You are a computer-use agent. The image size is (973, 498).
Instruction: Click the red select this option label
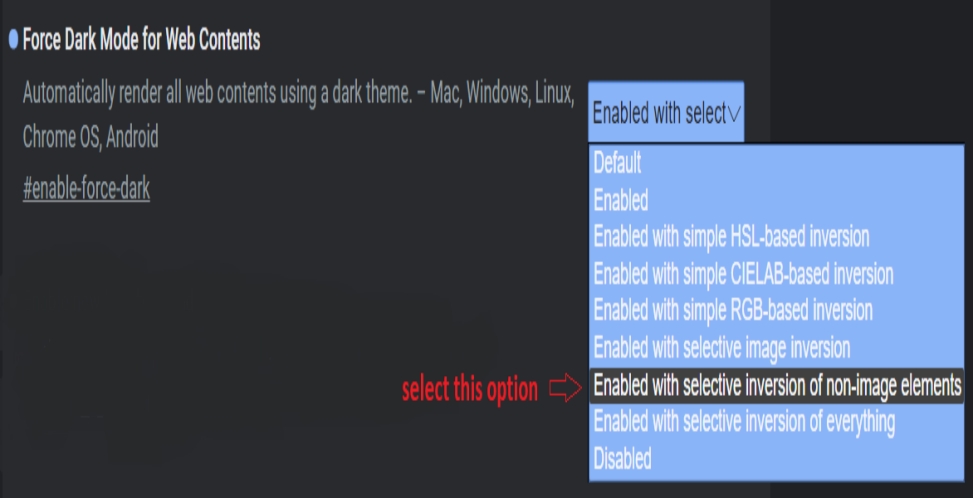pyautogui.click(x=470, y=389)
